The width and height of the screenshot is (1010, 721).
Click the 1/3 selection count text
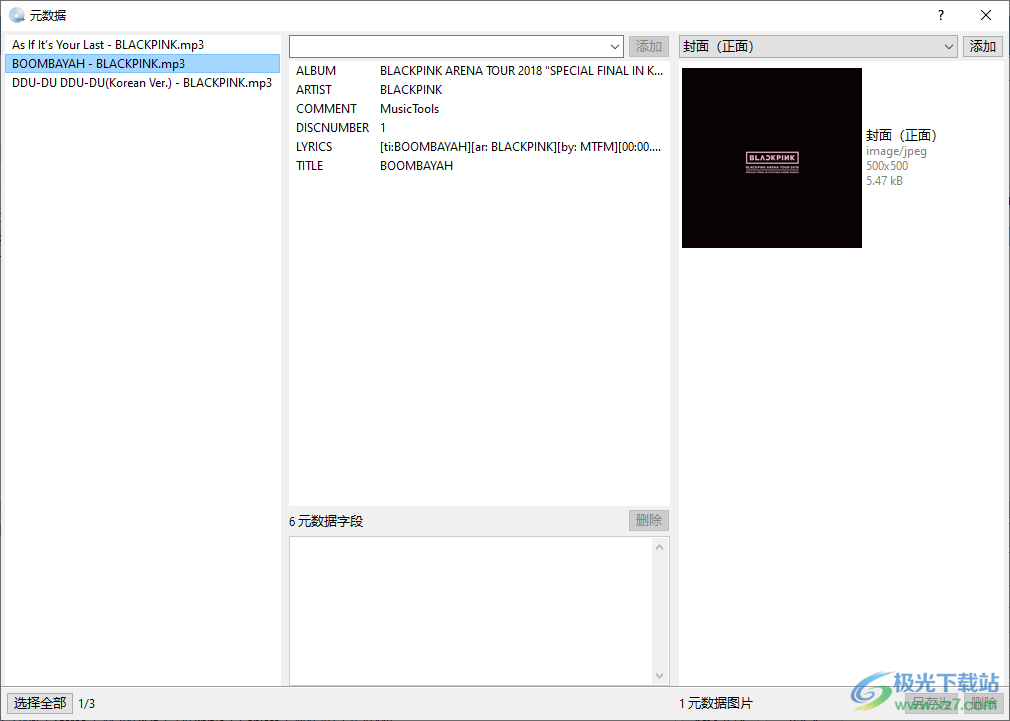[86, 704]
